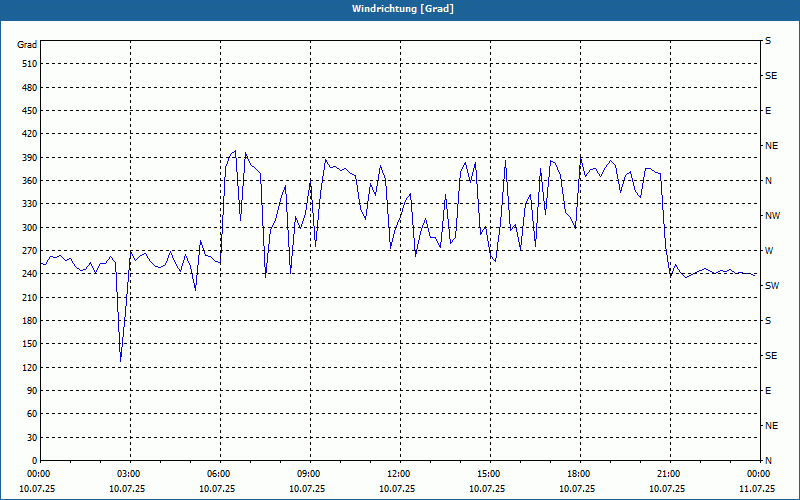This screenshot has height=500, width=800.
Task: Select the 180 degree axis label
Action: (x=30, y=320)
